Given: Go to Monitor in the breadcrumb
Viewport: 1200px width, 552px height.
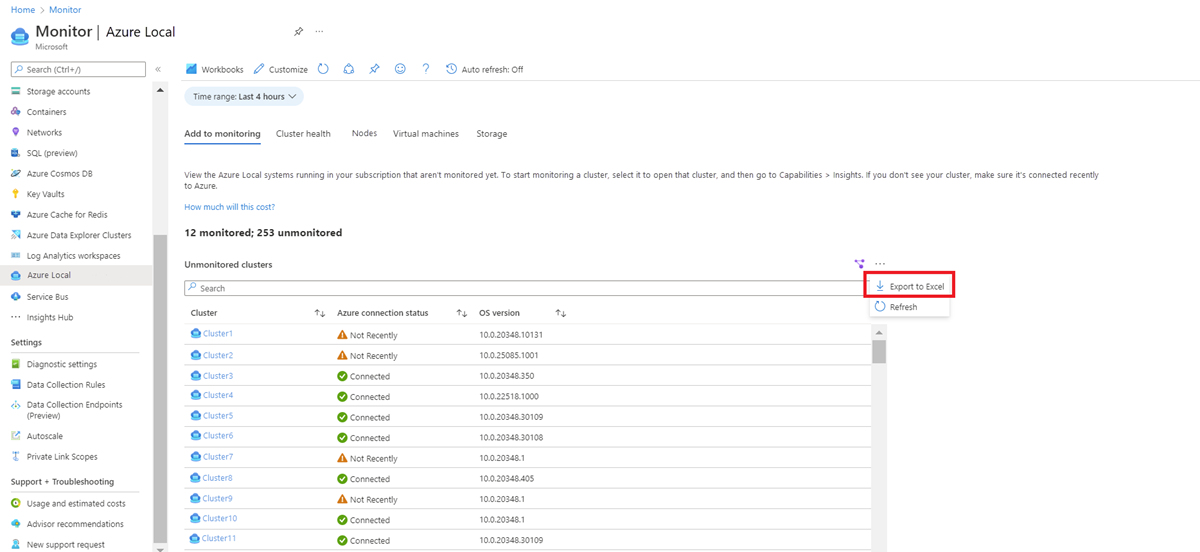Looking at the screenshot, I should 66,10.
